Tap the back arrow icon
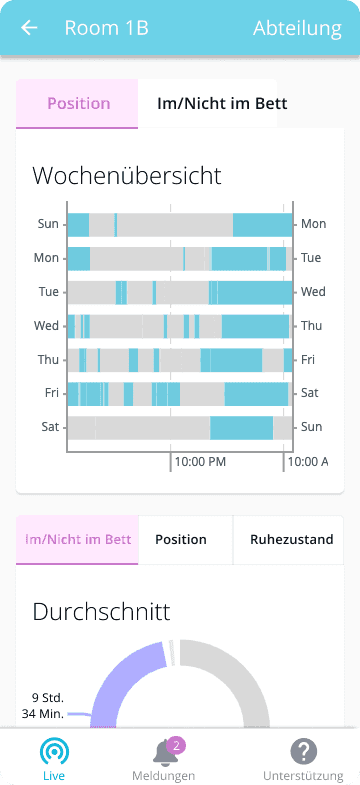 click(29, 28)
